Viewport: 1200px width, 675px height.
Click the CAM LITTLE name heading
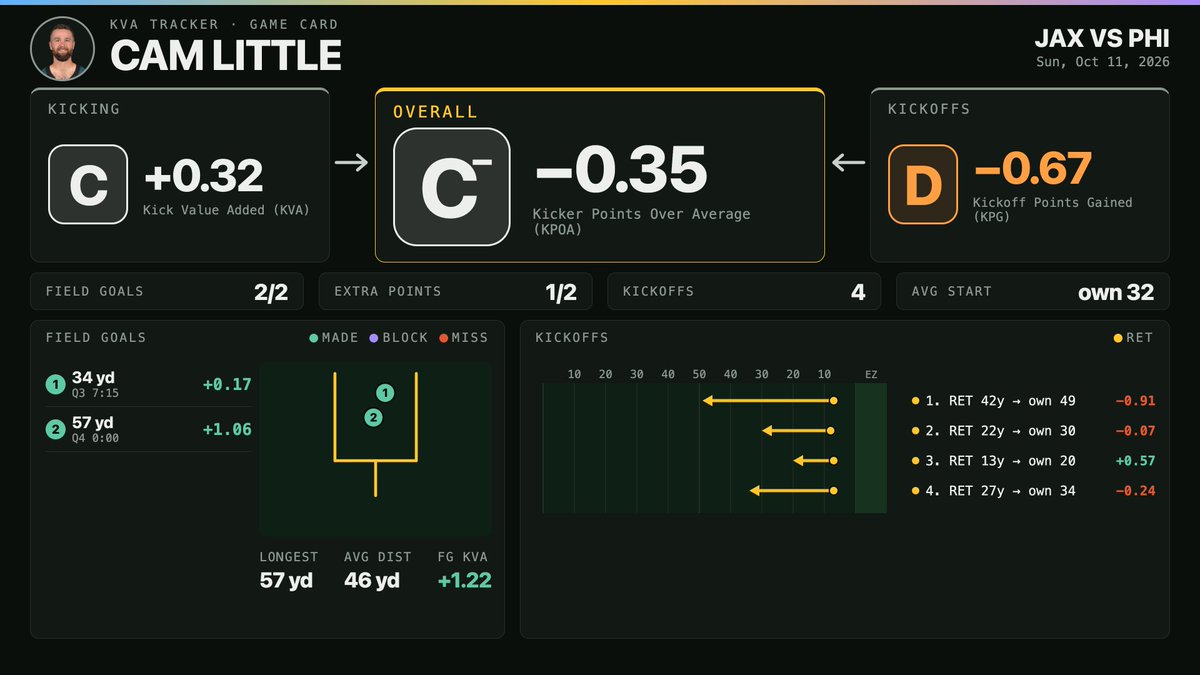point(226,56)
